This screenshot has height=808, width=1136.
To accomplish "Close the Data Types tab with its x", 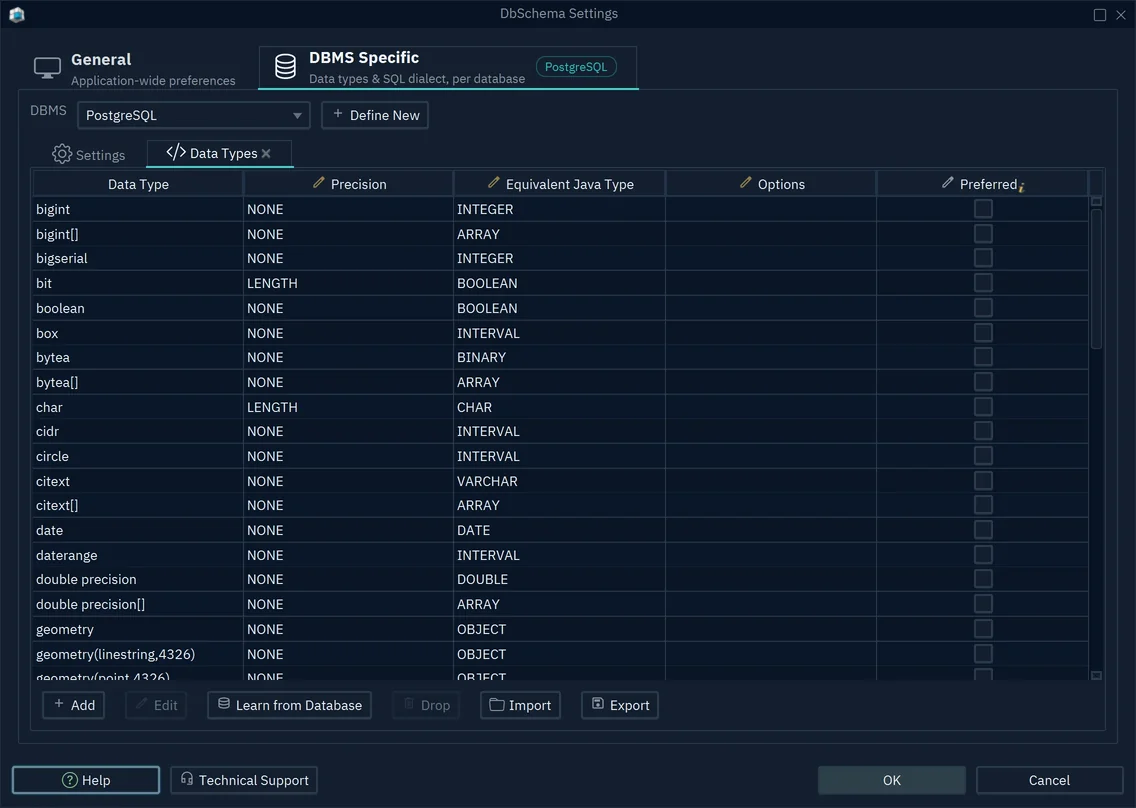I will (266, 154).
